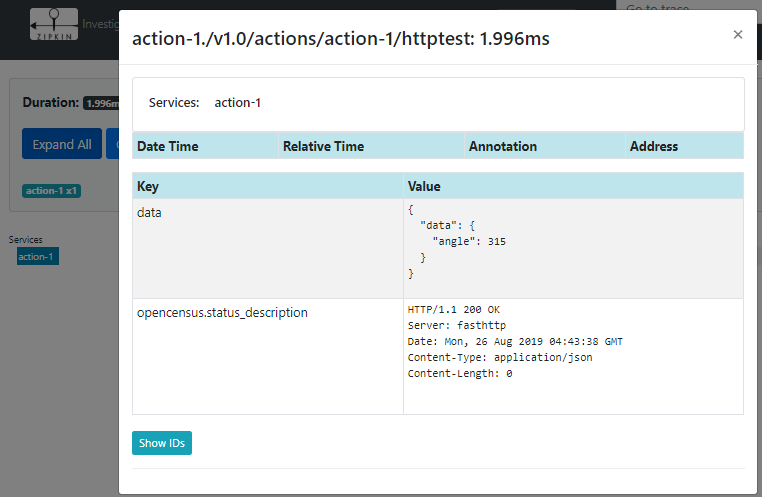Image resolution: width=762 pixels, height=497 pixels.
Task: Click the Expand All button
Action: point(61,144)
